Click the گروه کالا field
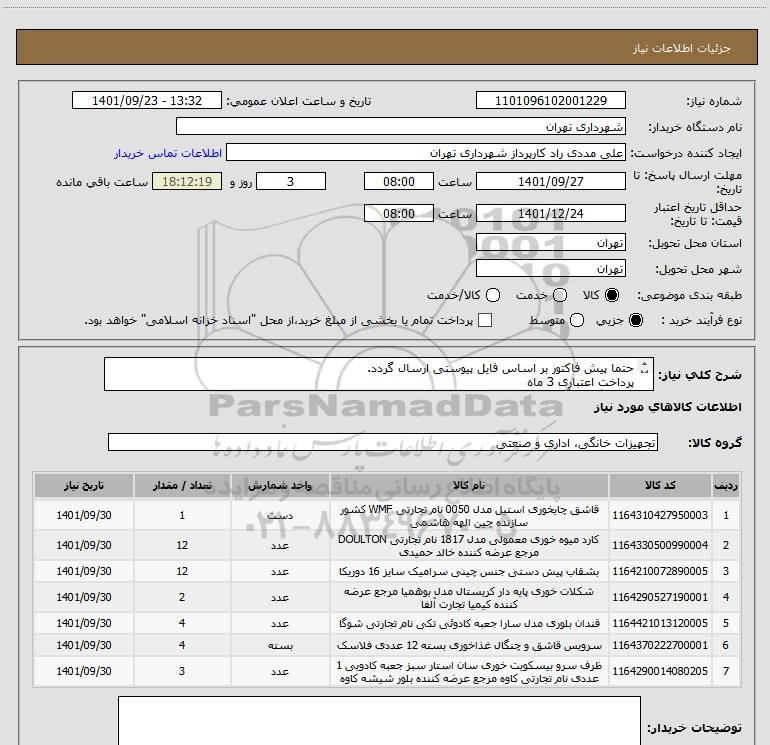 (x=383, y=442)
